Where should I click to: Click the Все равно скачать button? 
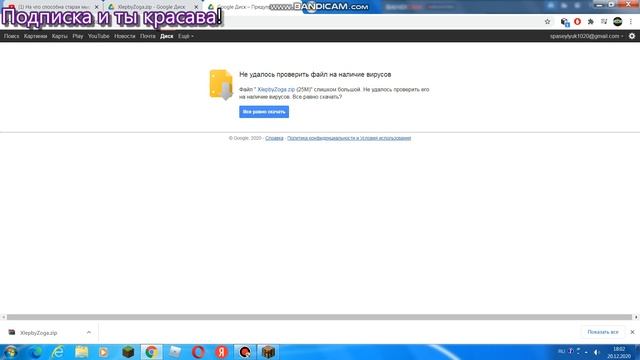click(x=264, y=112)
